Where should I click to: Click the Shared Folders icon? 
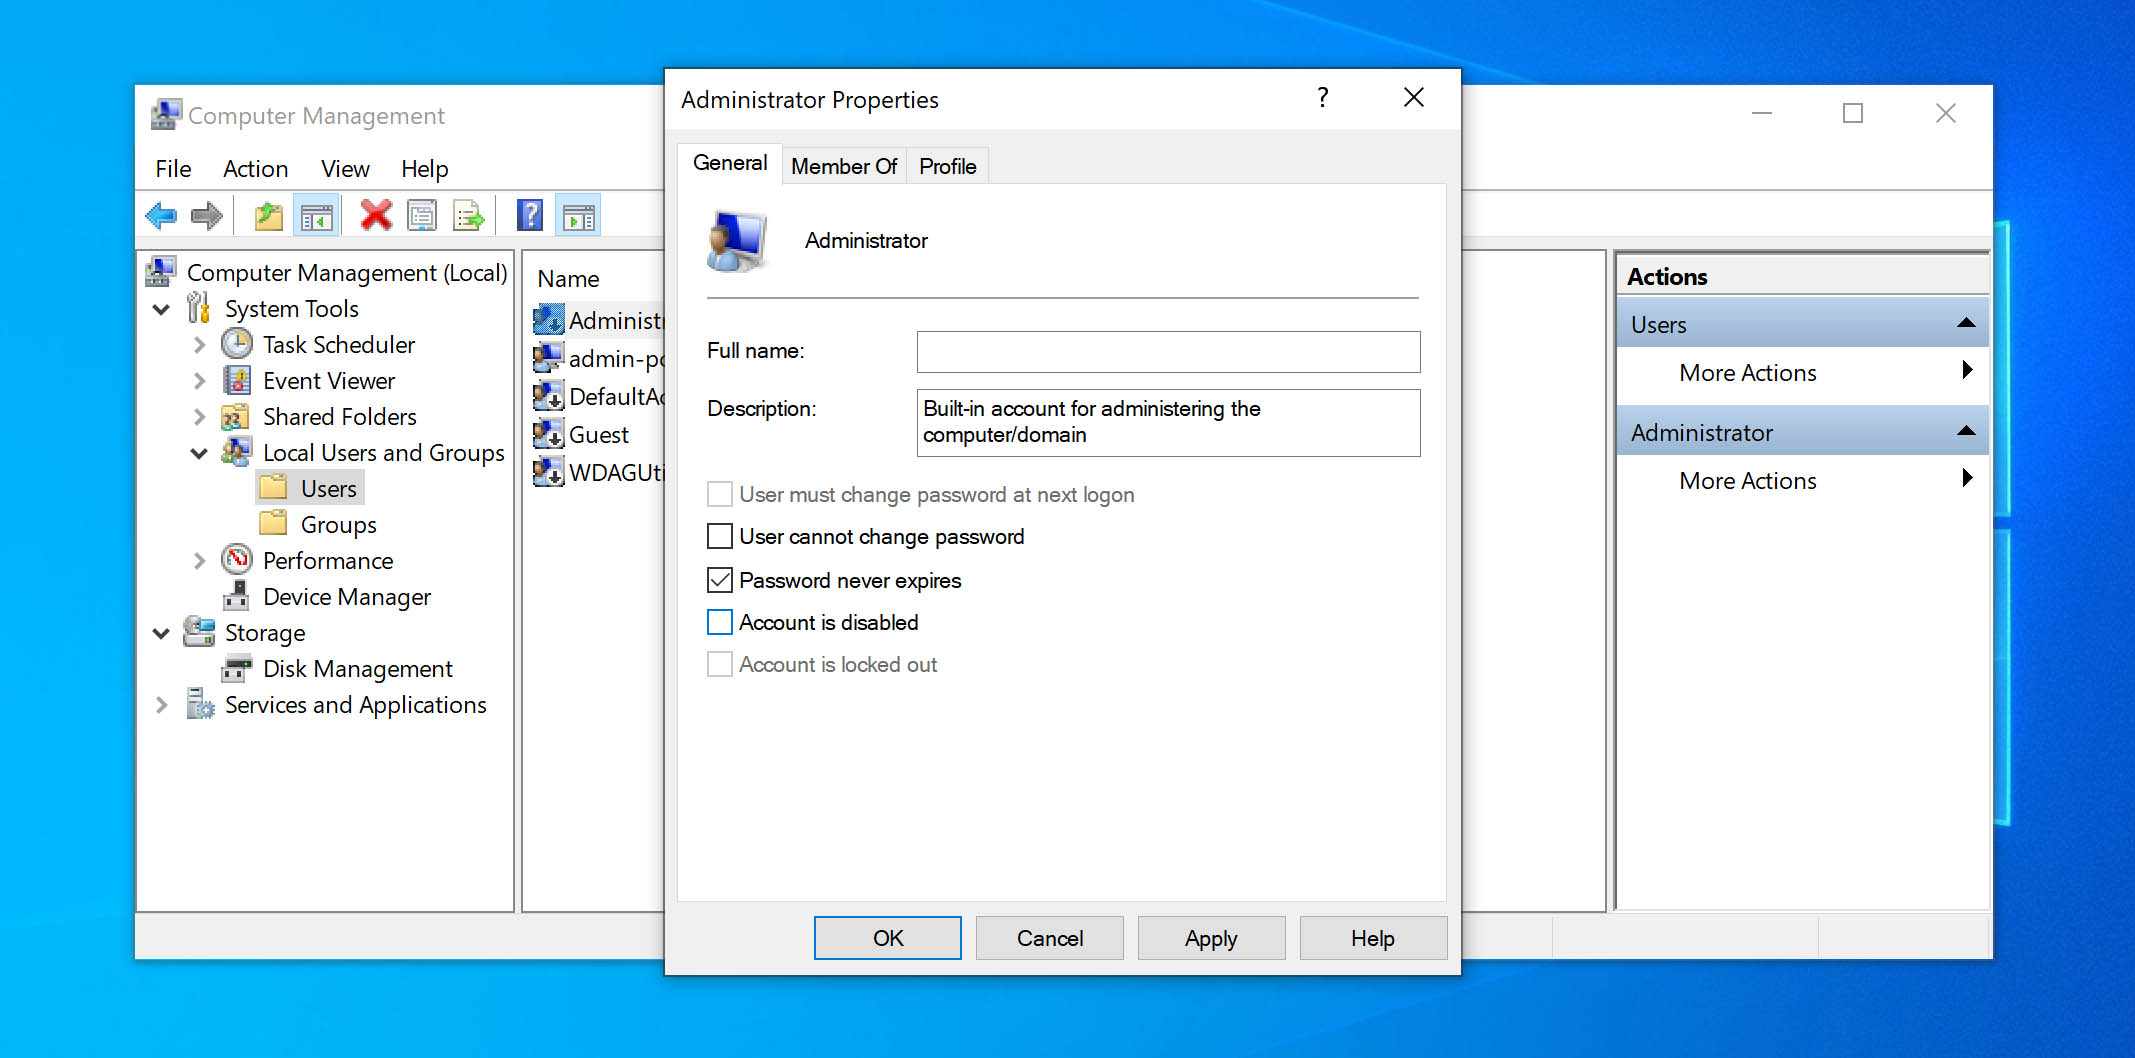coord(236,416)
